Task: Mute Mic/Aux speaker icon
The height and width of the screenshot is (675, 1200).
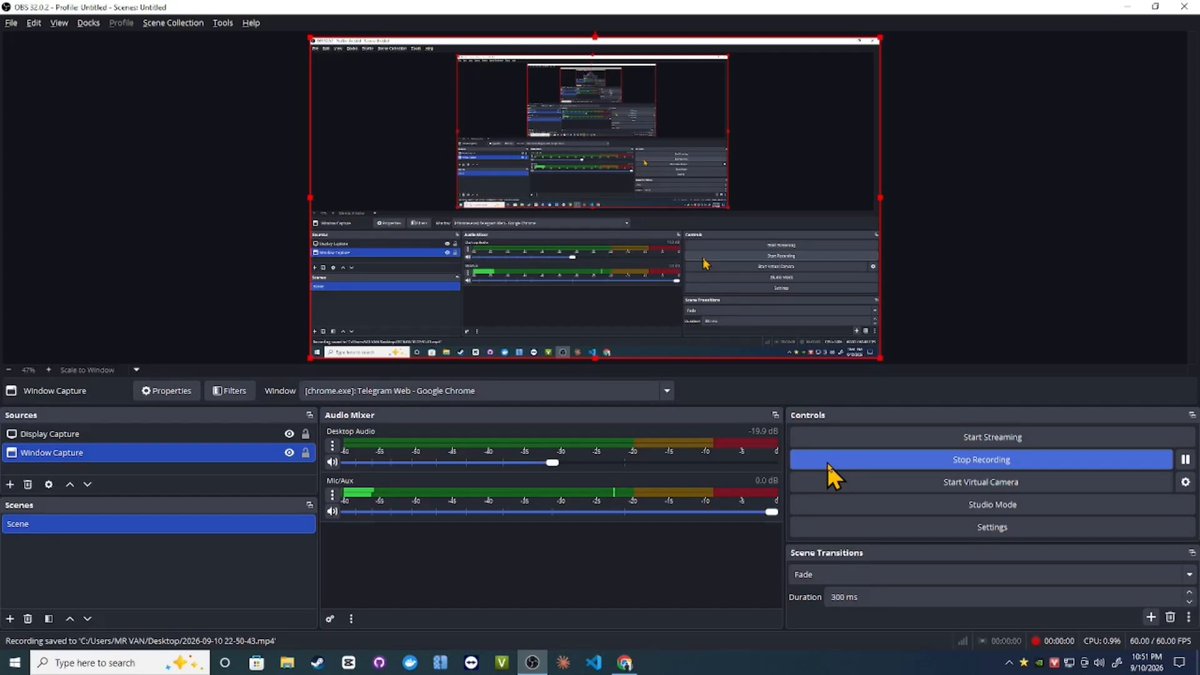Action: coord(332,512)
